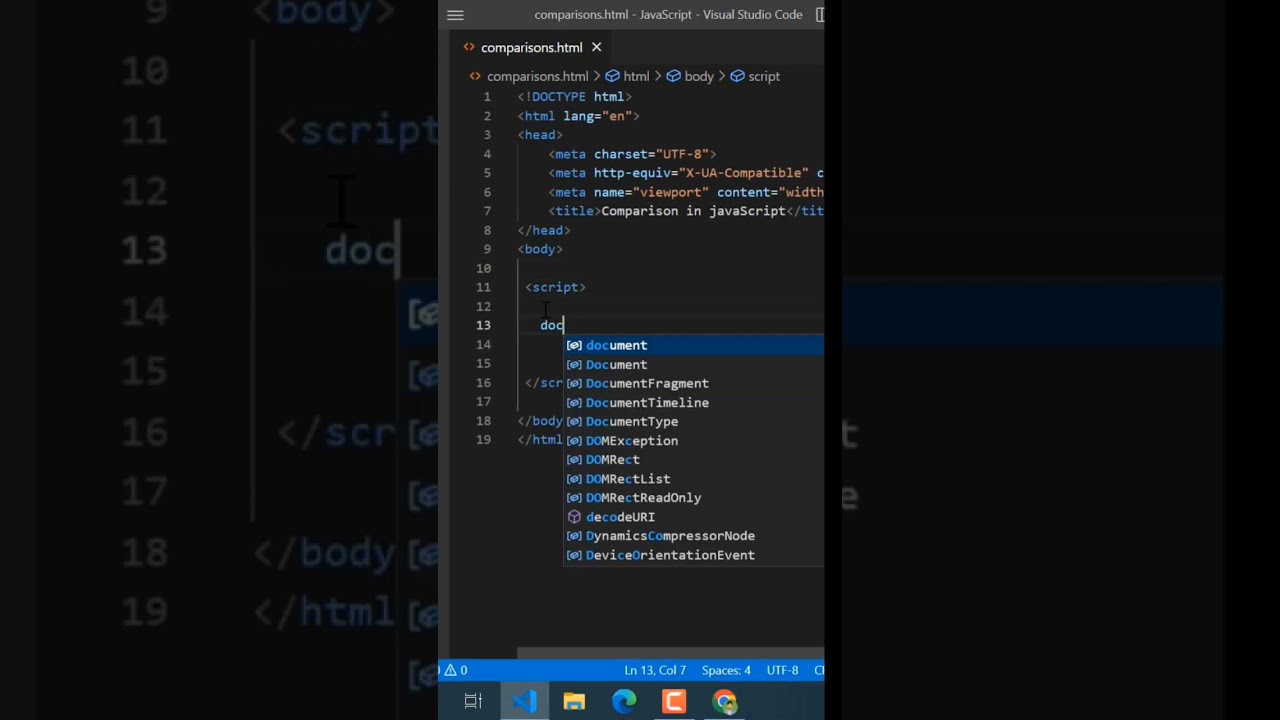Click the closing head tag on line 8
The height and width of the screenshot is (720, 1280).
(544, 230)
